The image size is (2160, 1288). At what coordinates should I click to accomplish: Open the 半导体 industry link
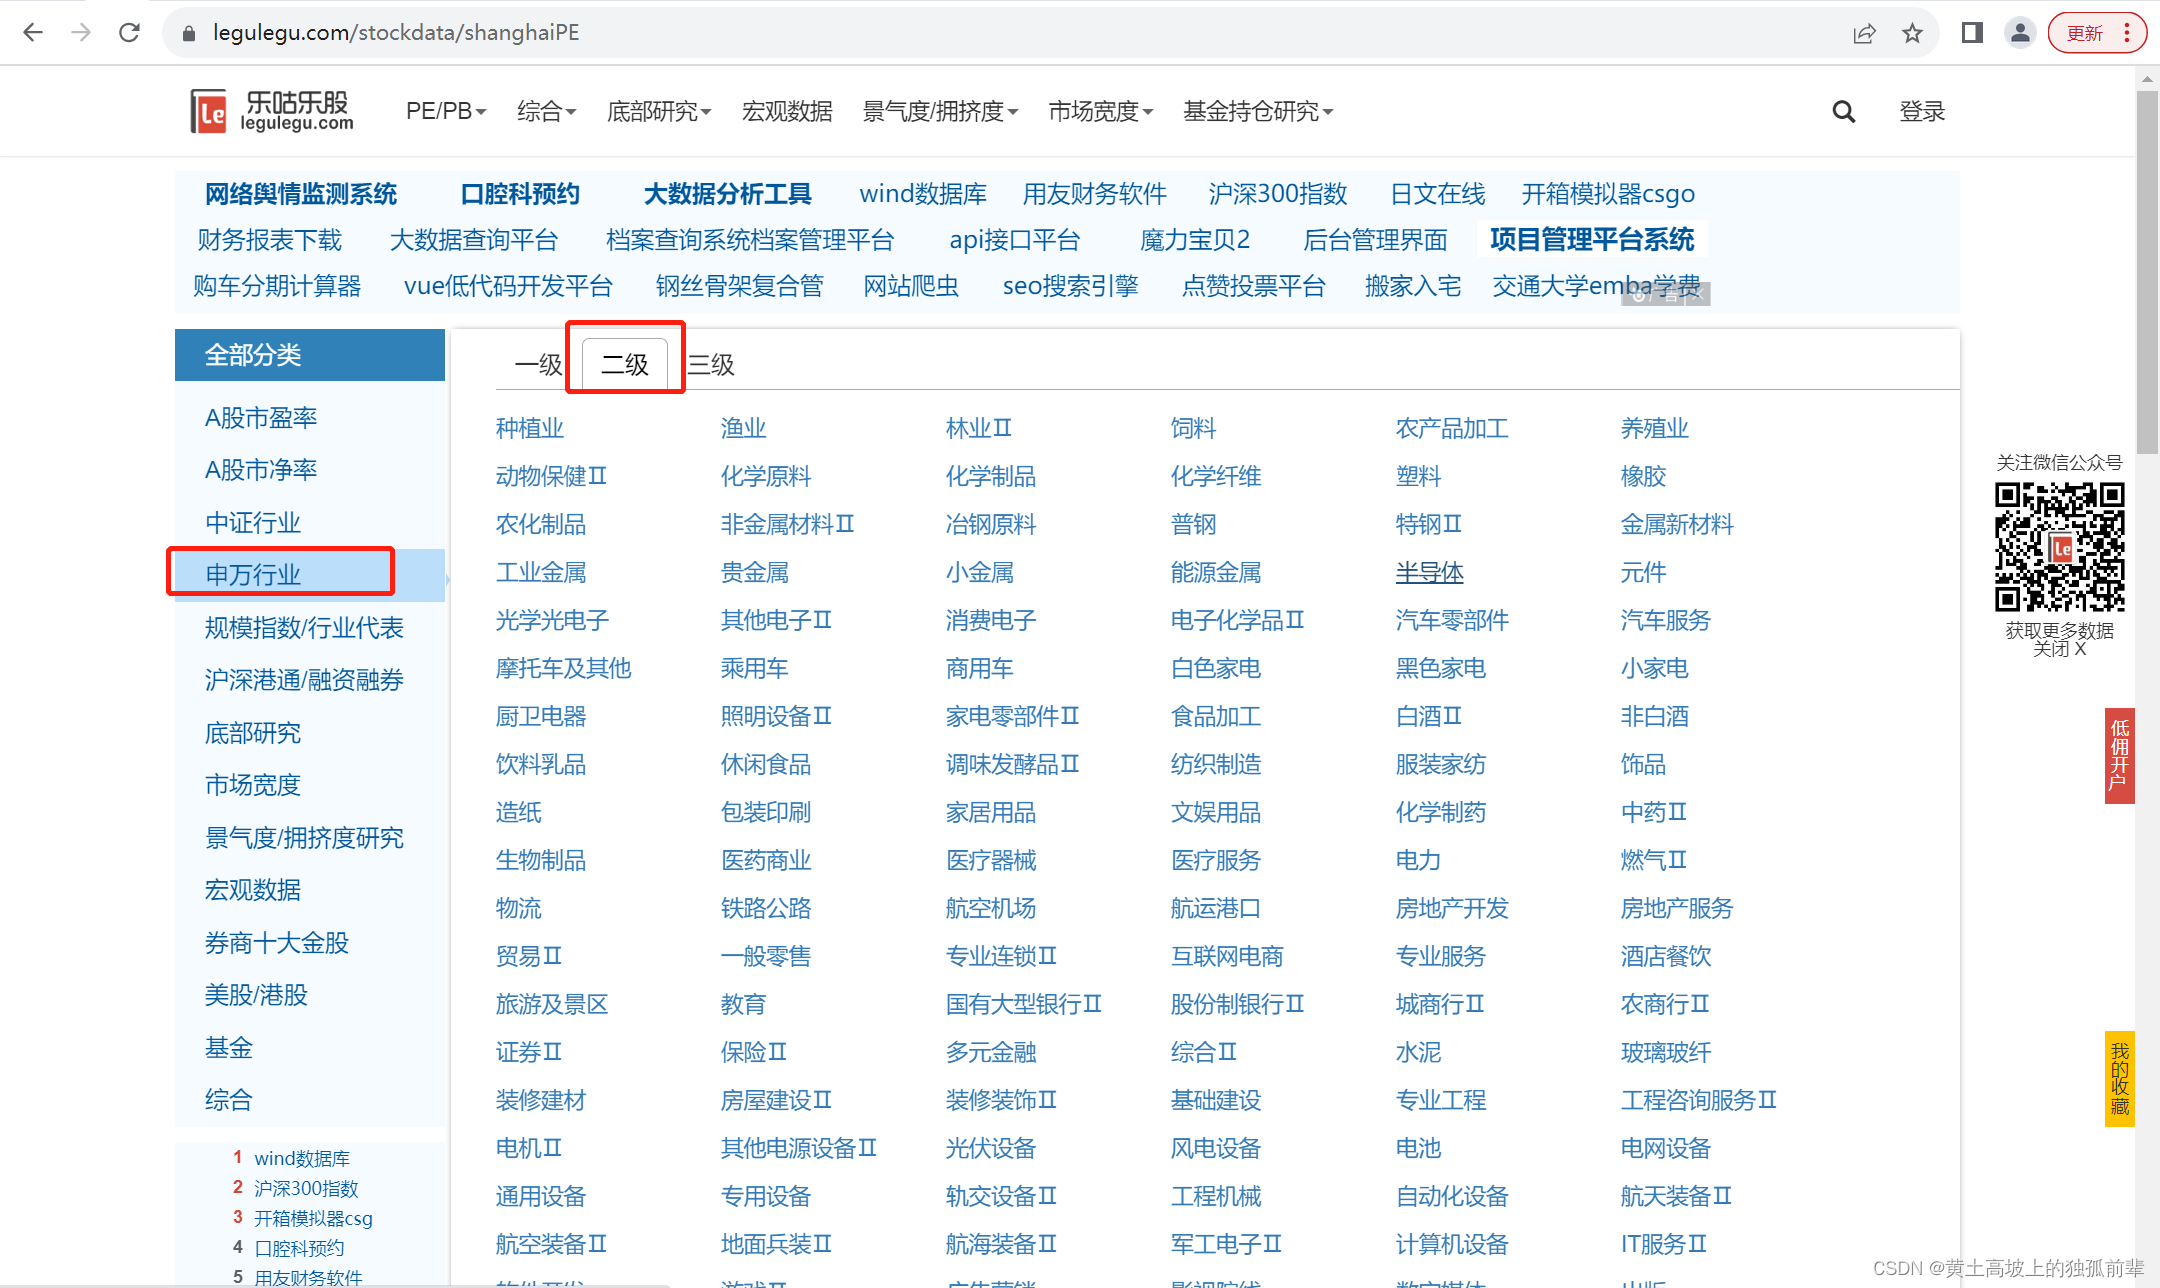click(x=1429, y=572)
